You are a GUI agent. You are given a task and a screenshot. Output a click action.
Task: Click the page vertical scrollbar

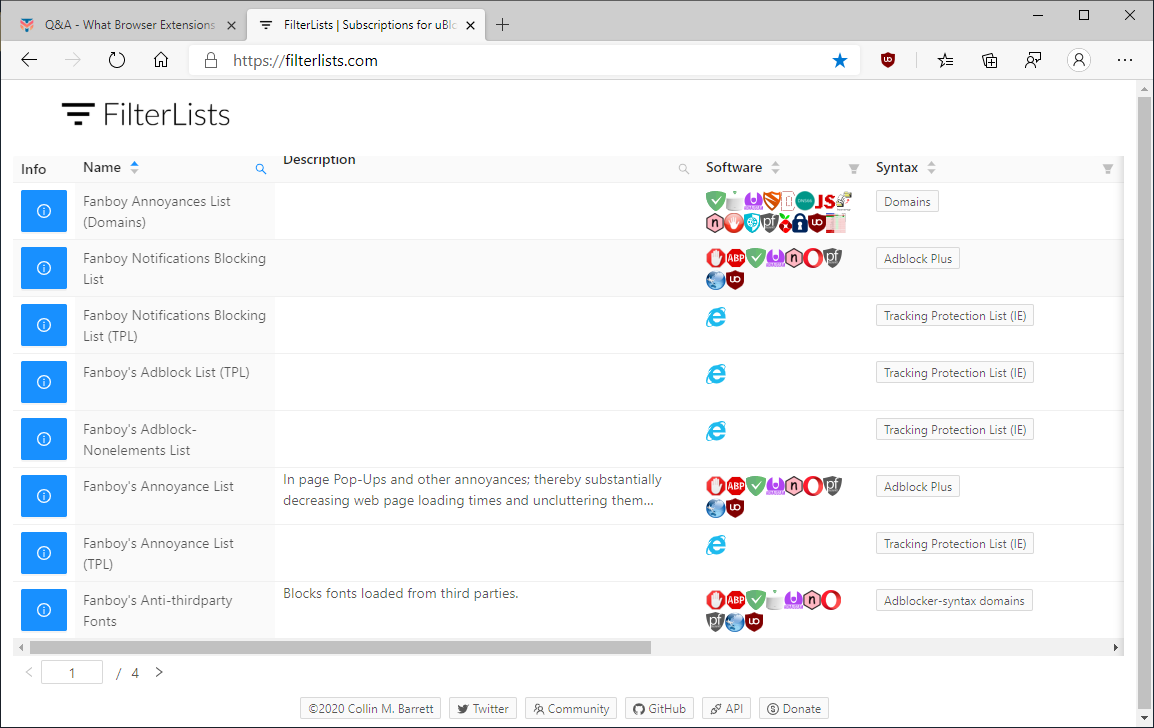click(1144, 401)
